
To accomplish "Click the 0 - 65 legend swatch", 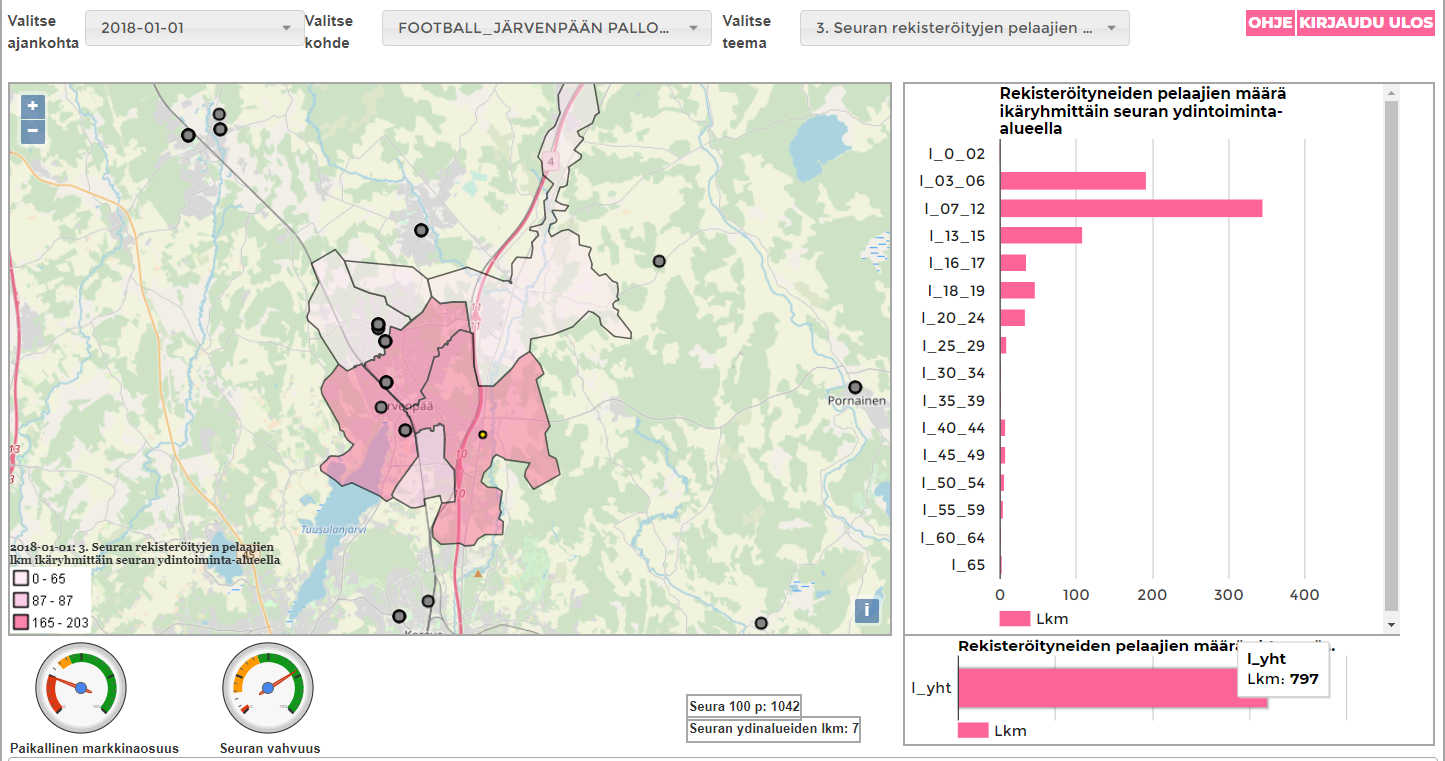I will (20, 579).
